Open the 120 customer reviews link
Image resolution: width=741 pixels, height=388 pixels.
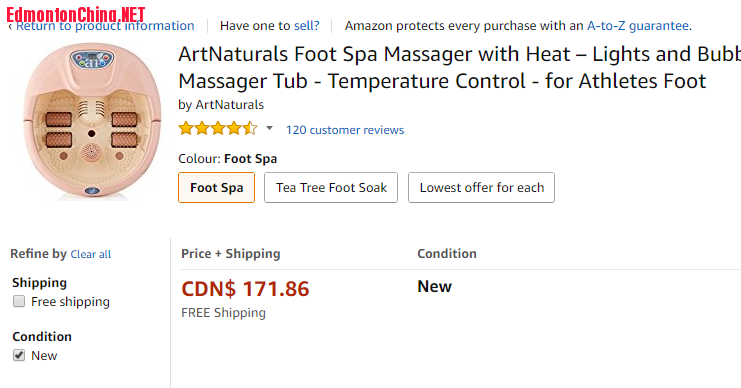click(x=345, y=130)
